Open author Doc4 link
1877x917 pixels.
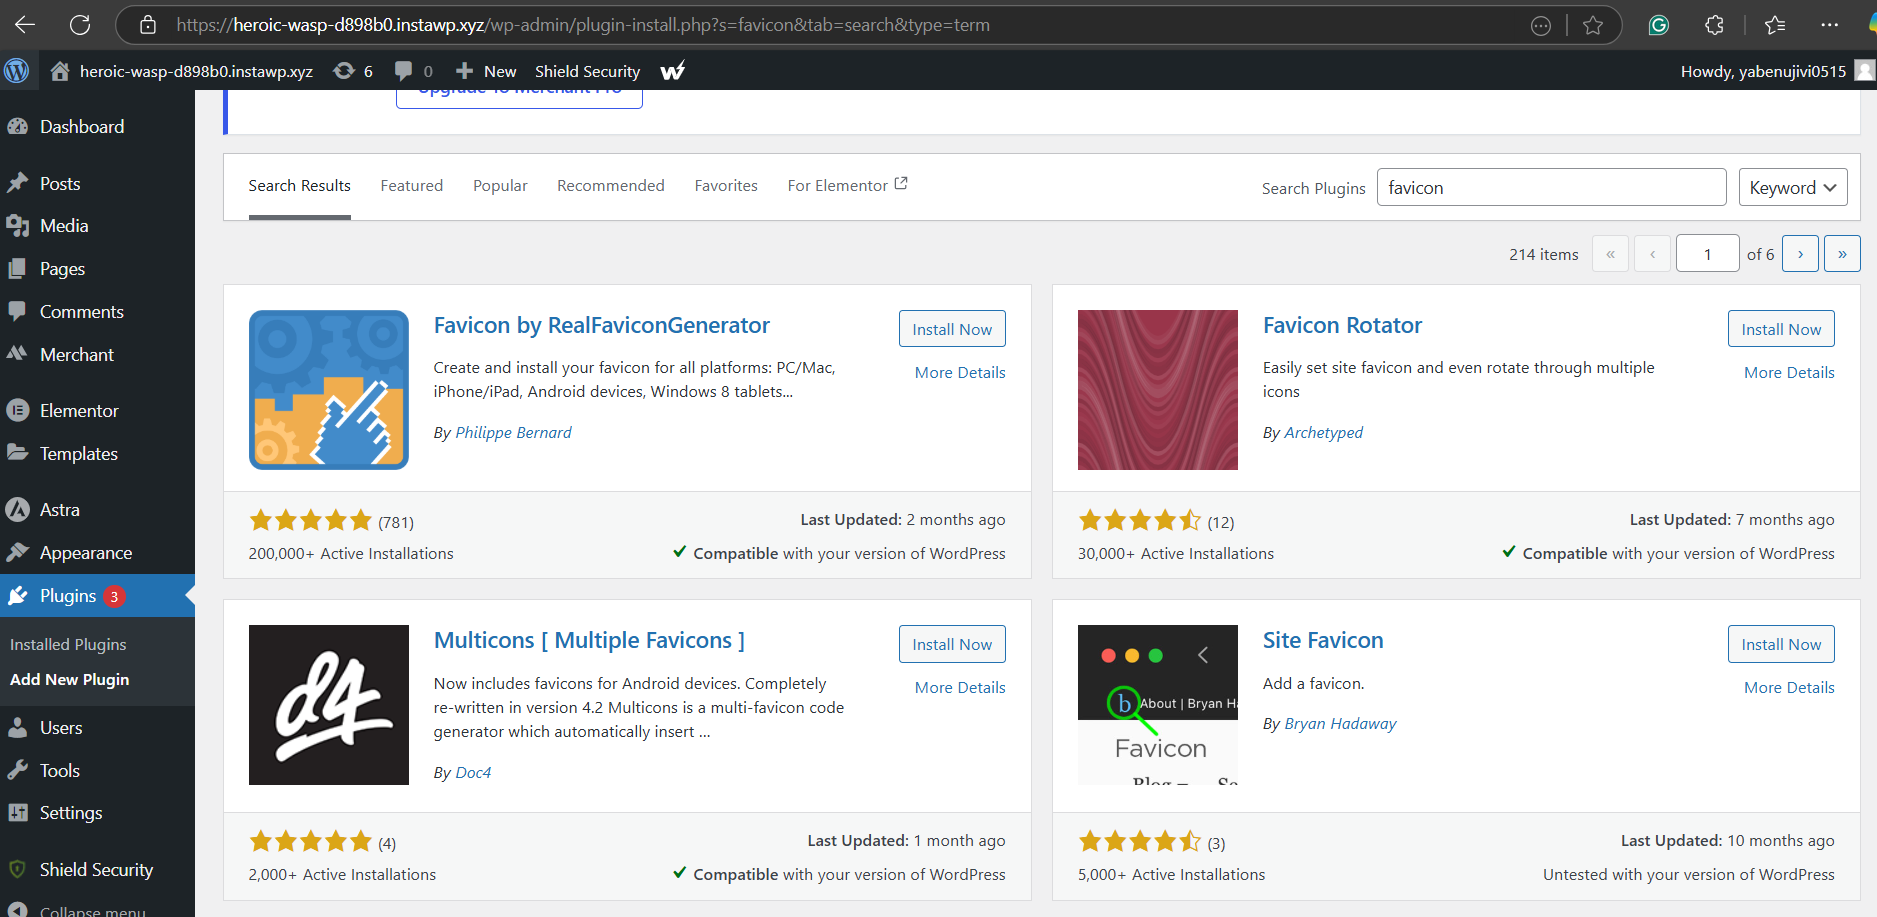pyautogui.click(x=473, y=772)
